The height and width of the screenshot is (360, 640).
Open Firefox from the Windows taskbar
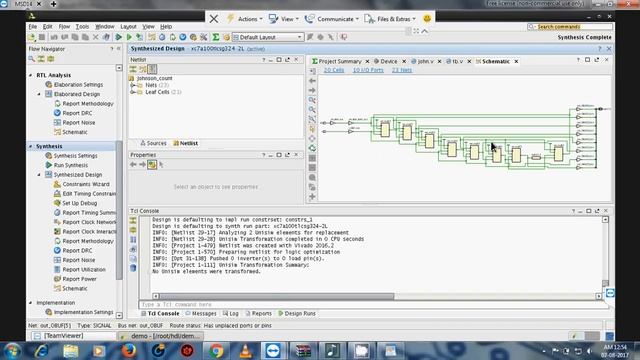coord(129,351)
